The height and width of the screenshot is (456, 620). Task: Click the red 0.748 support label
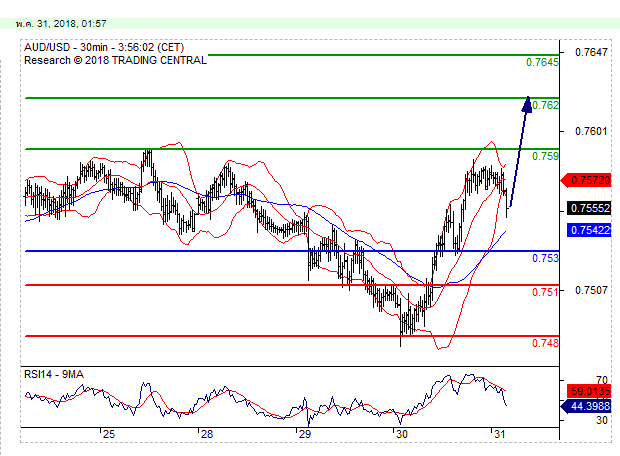click(x=545, y=343)
